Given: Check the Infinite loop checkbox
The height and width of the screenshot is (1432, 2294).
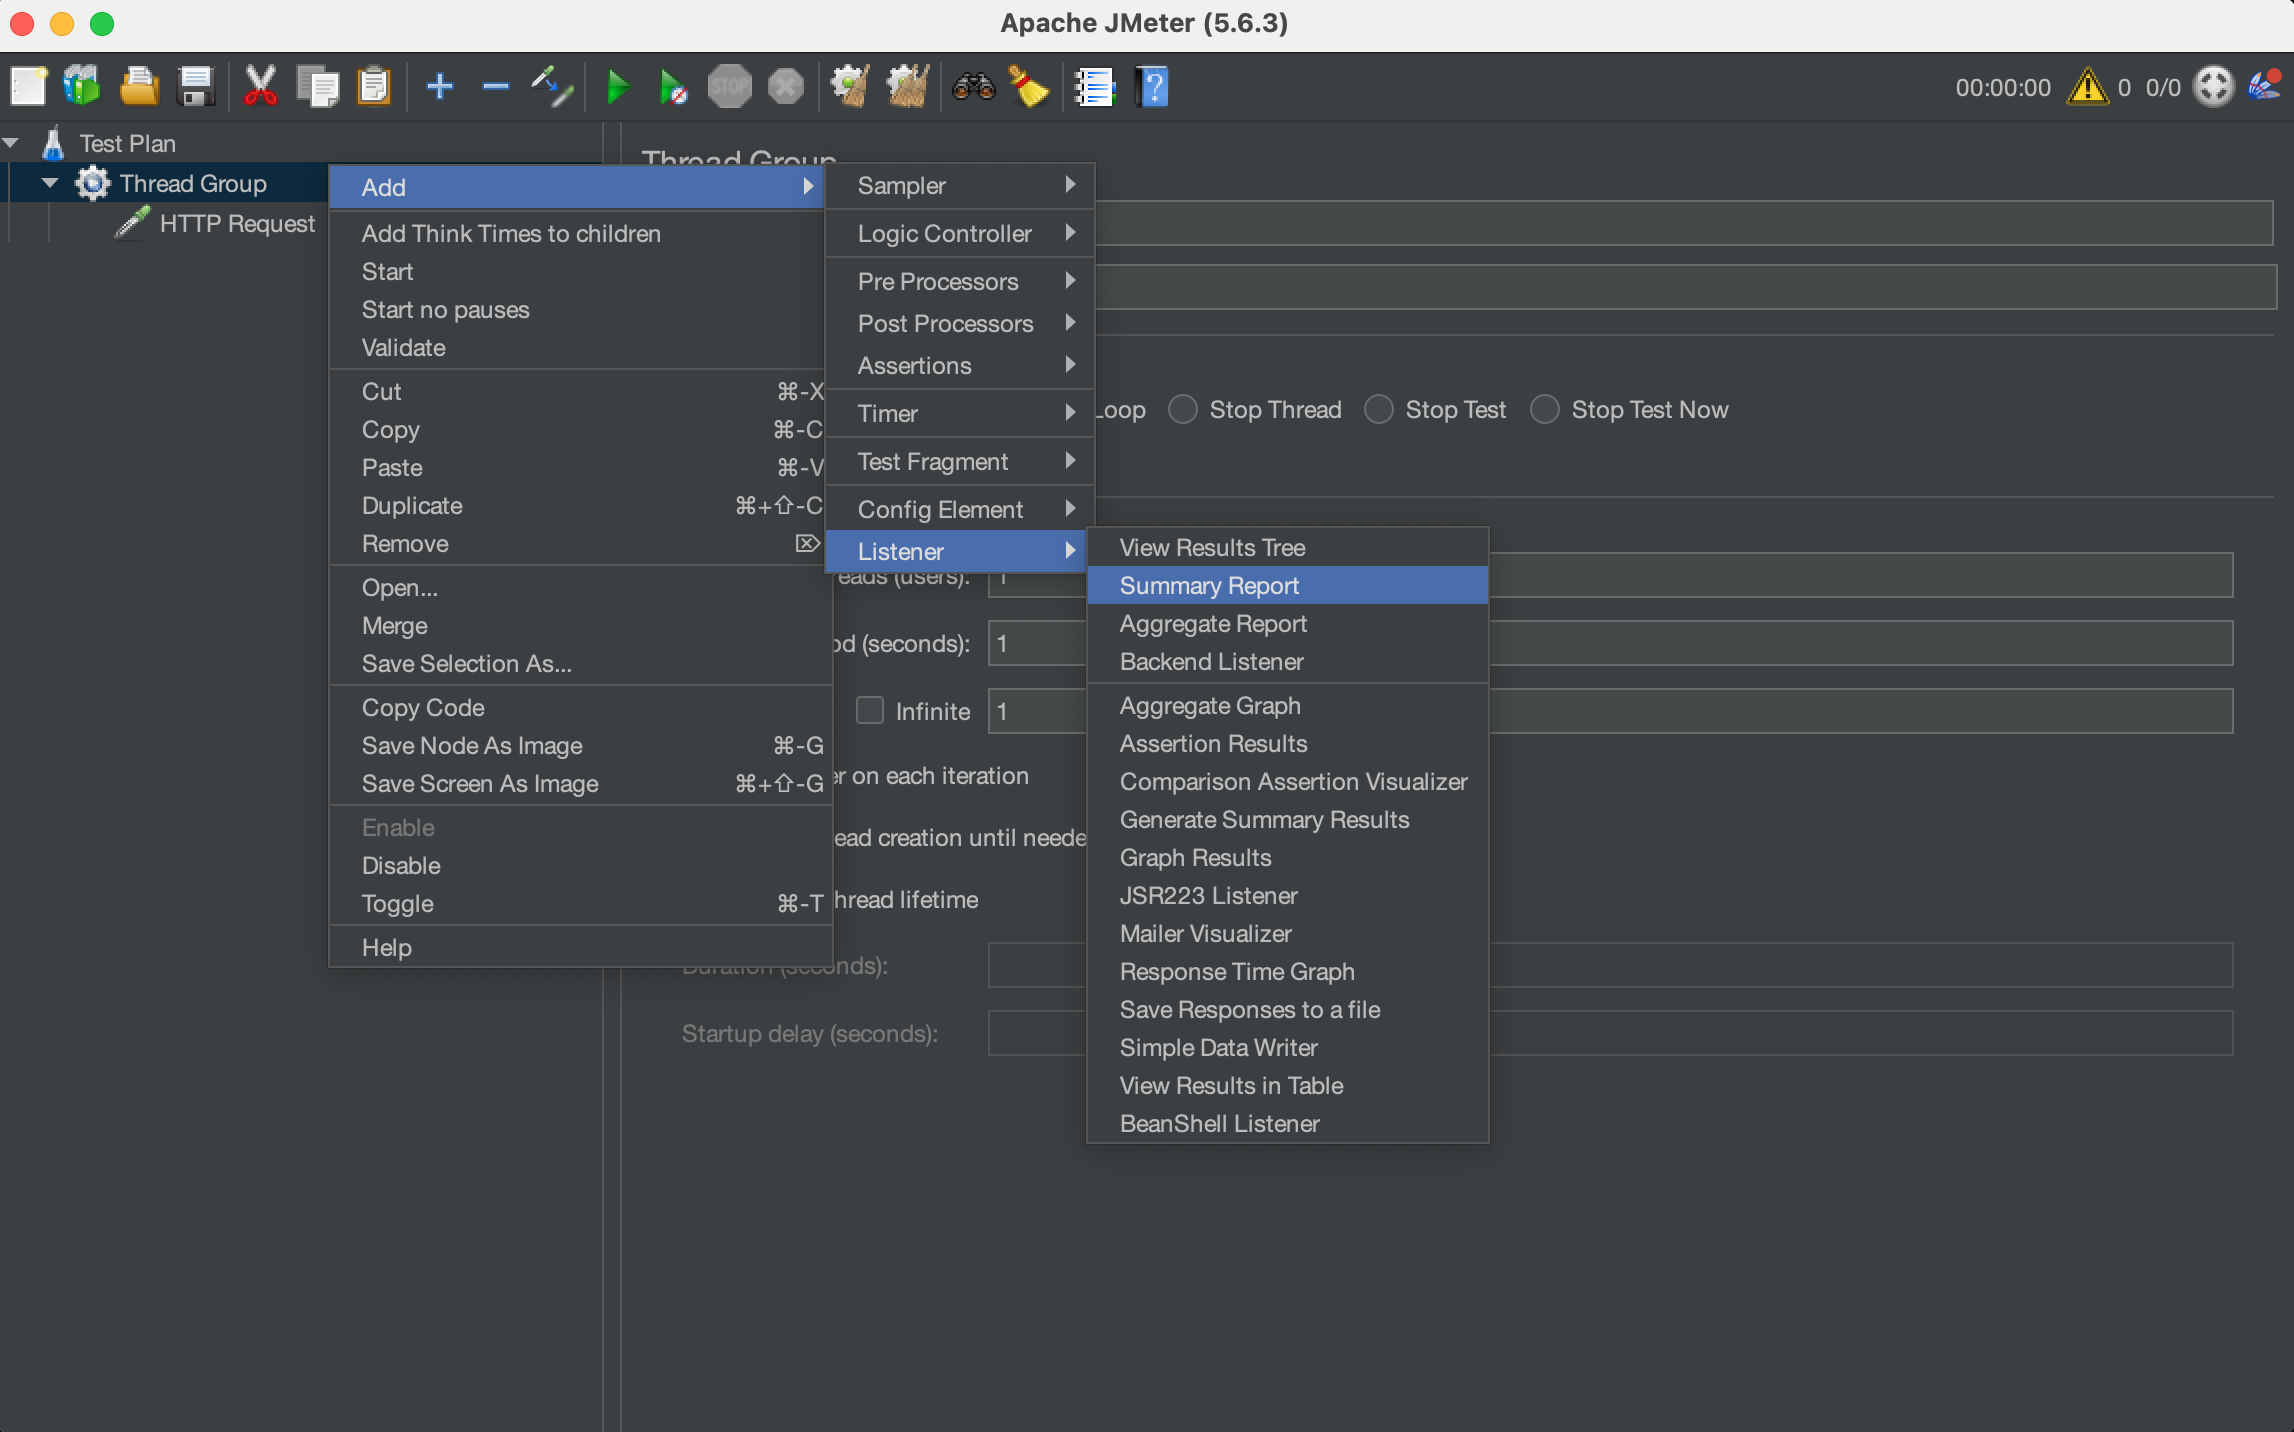Looking at the screenshot, I should tap(870, 710).
